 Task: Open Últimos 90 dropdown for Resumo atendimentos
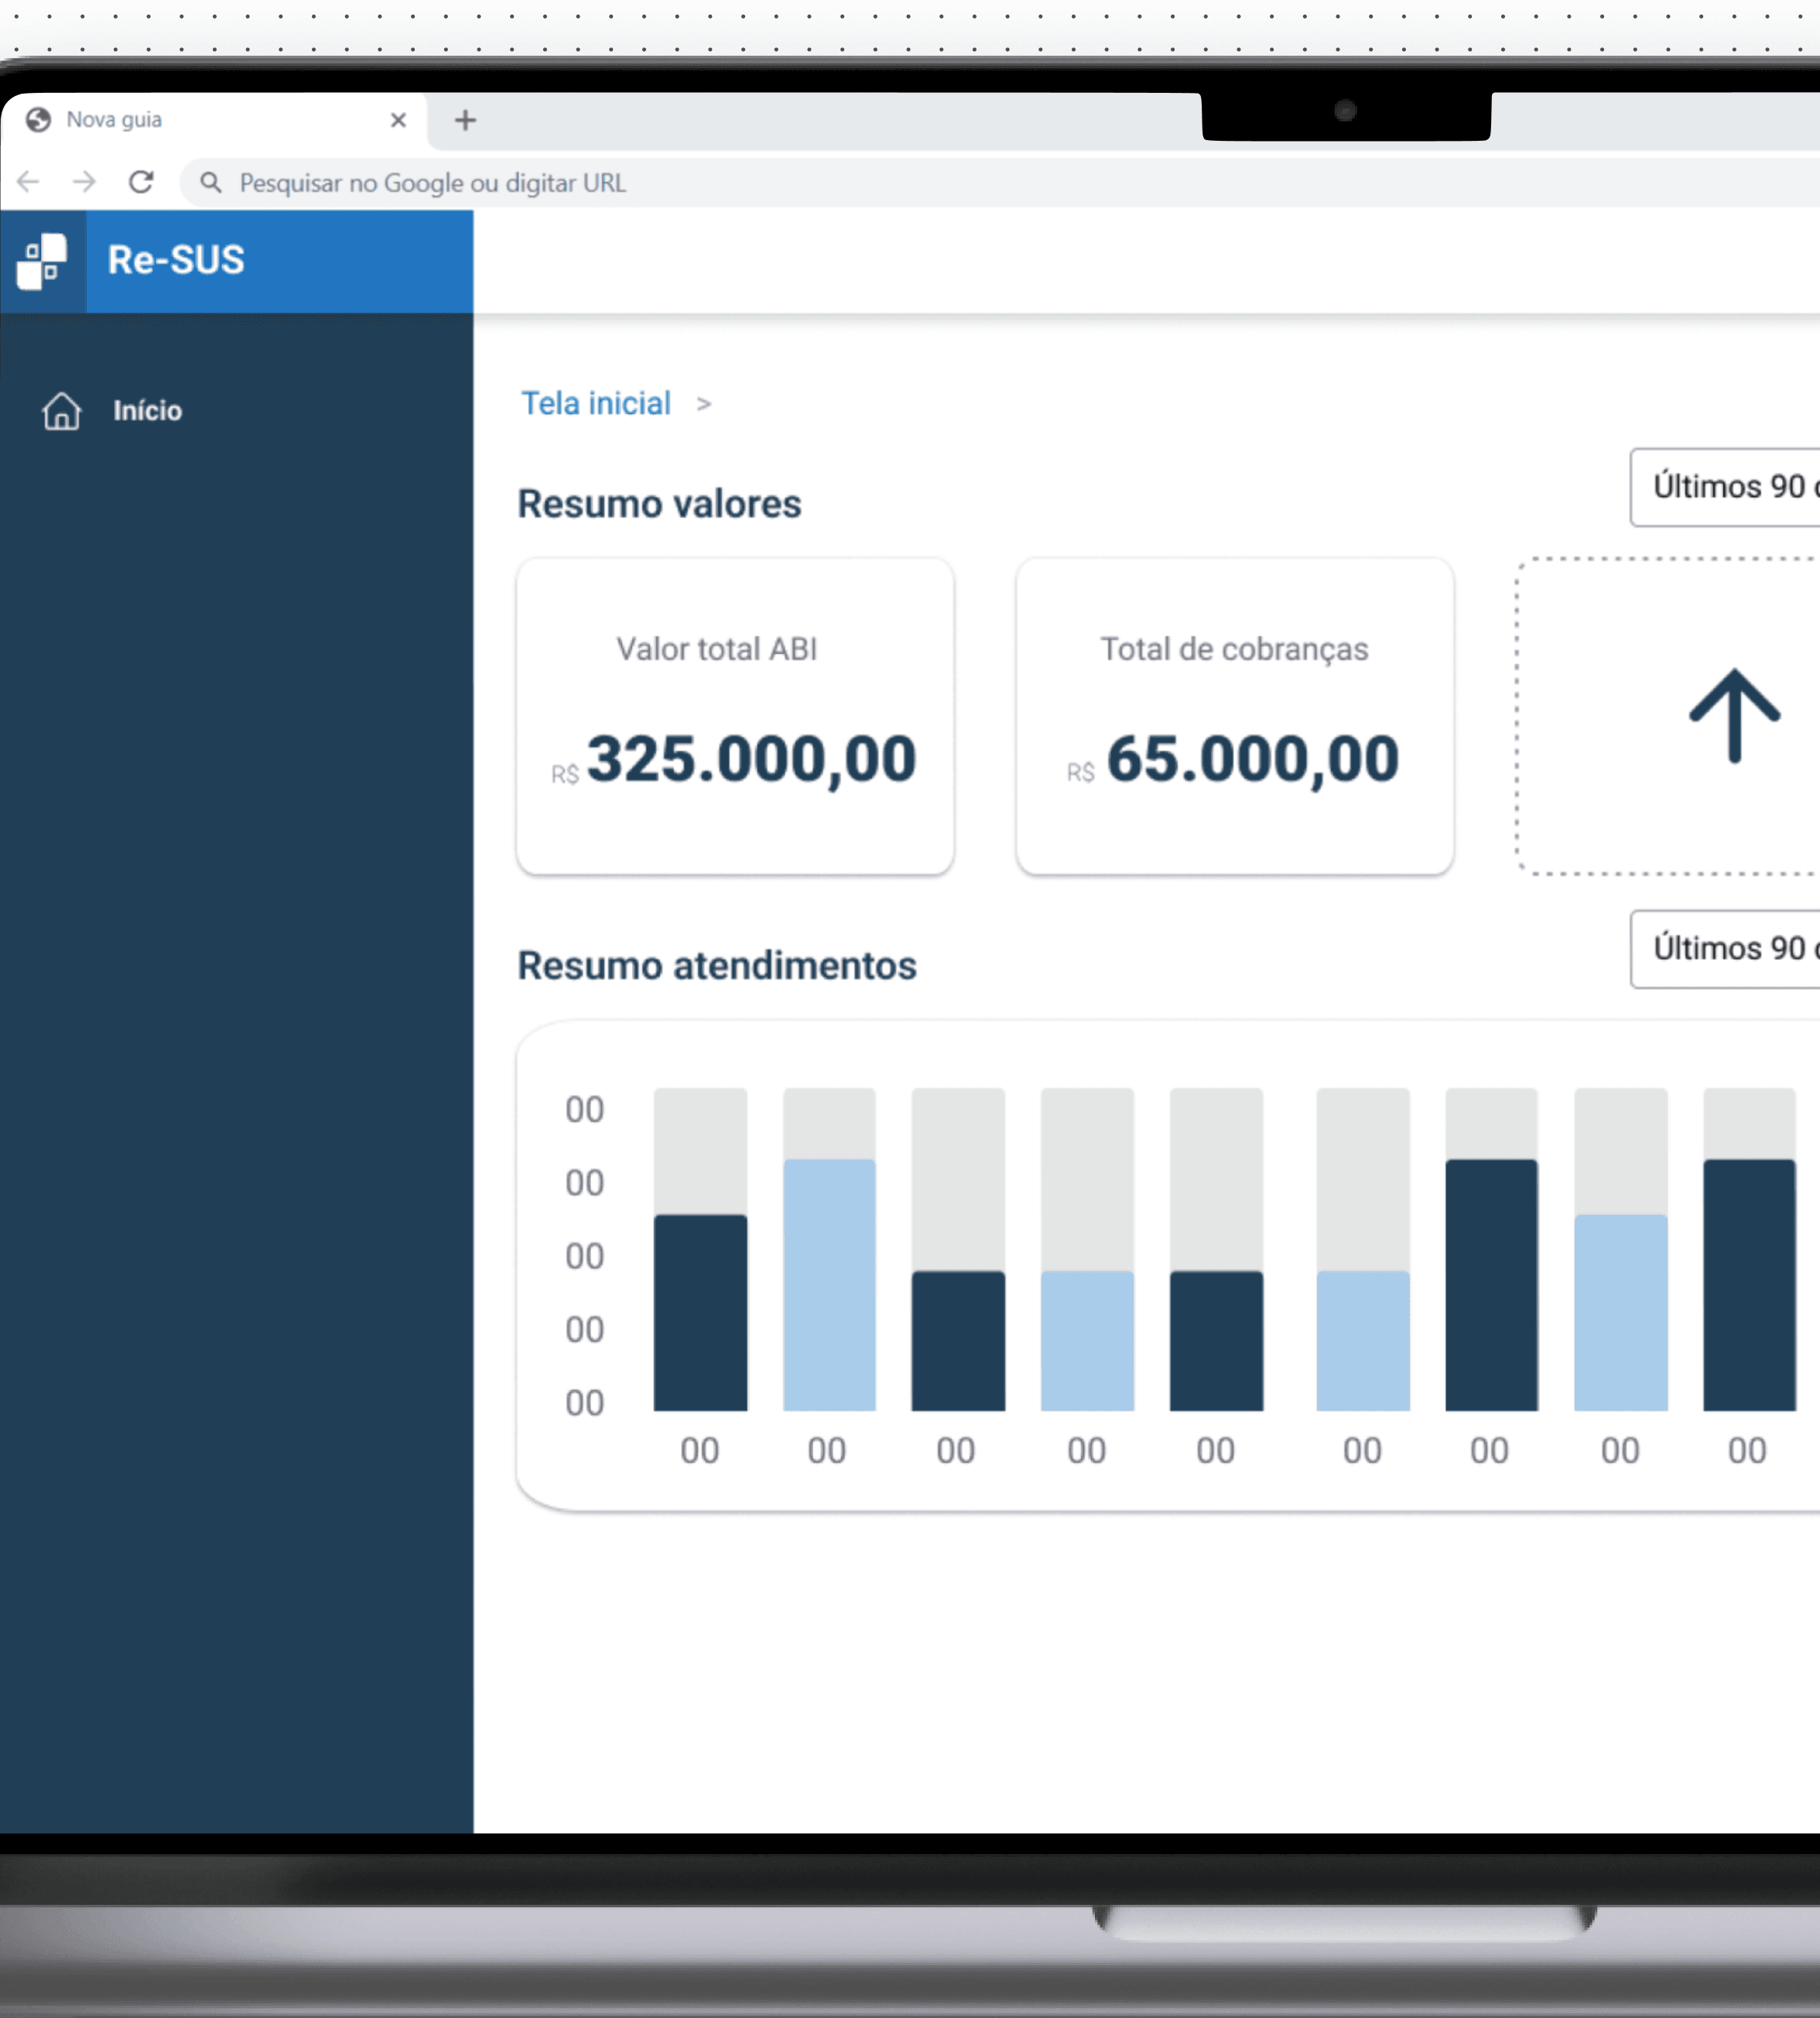(x=1727, y=948)
